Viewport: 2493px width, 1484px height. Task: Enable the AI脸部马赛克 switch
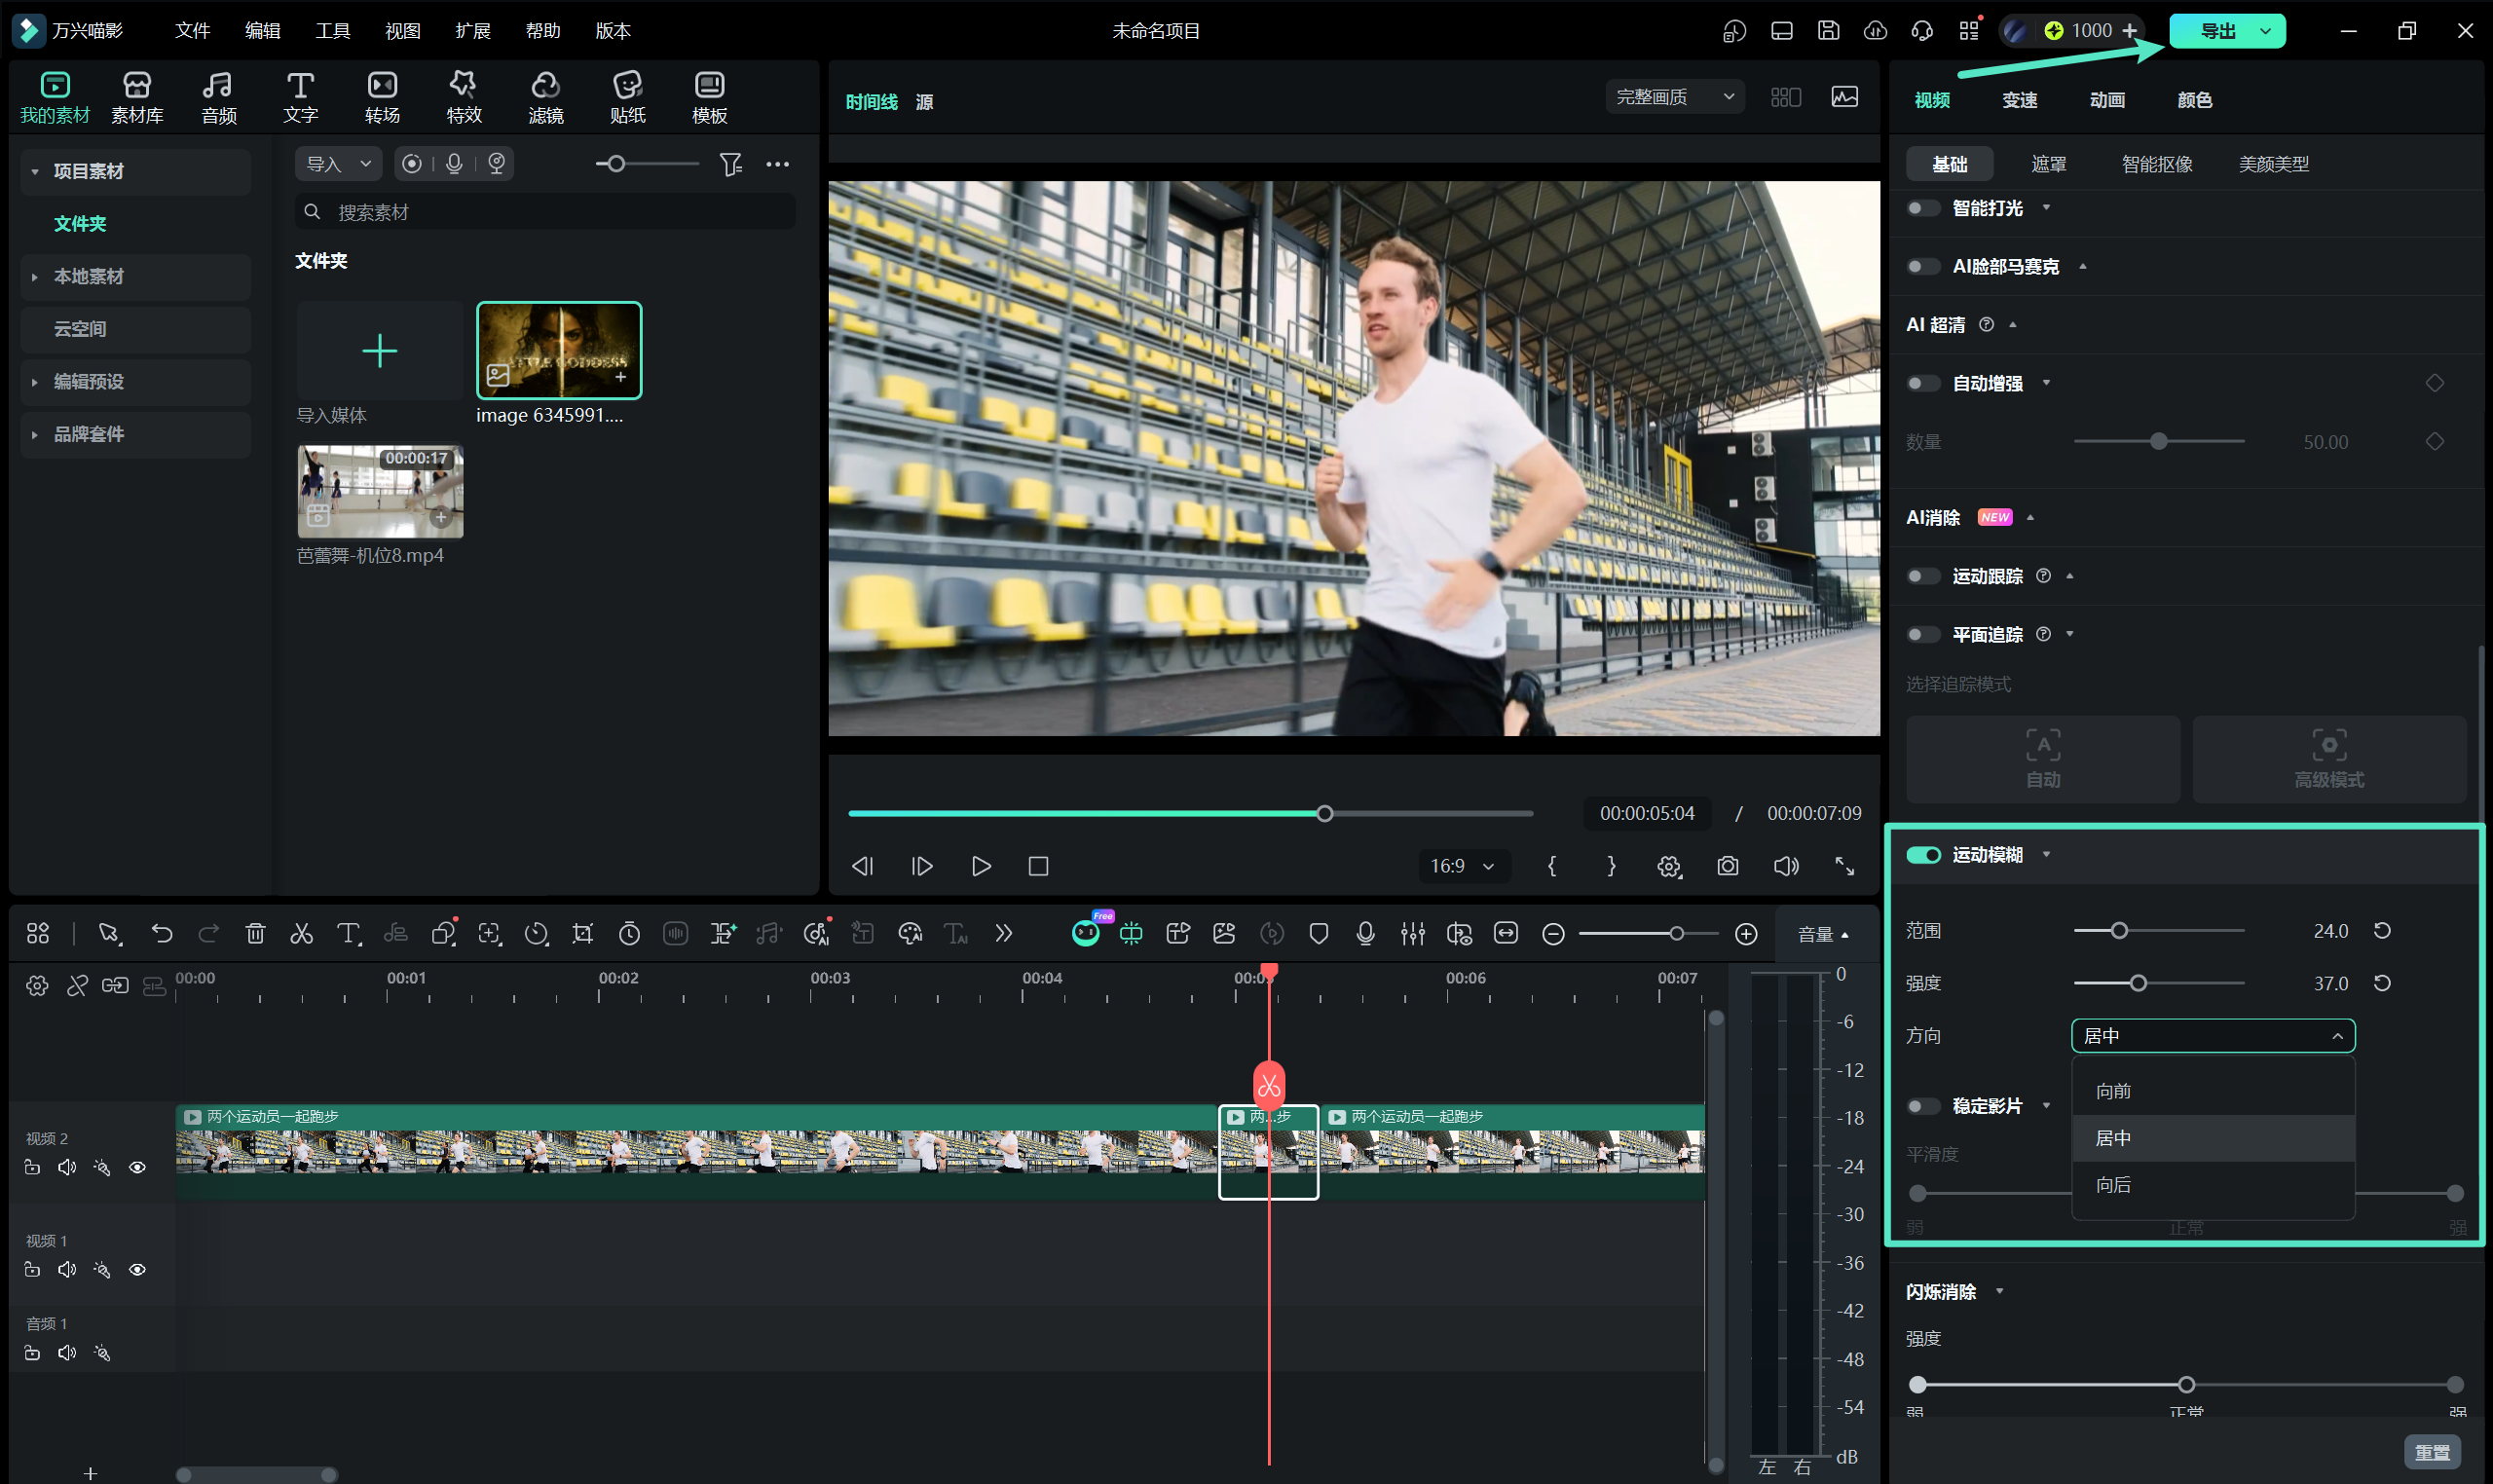tap(1923, 266)
